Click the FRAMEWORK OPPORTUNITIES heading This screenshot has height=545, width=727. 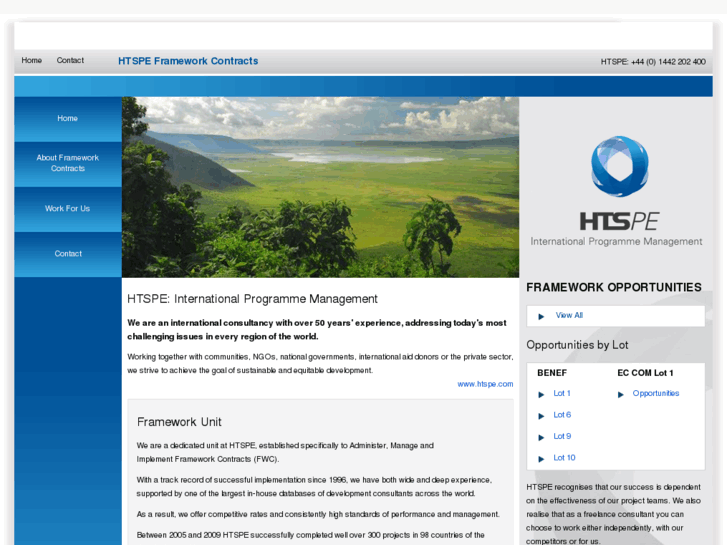614,287
